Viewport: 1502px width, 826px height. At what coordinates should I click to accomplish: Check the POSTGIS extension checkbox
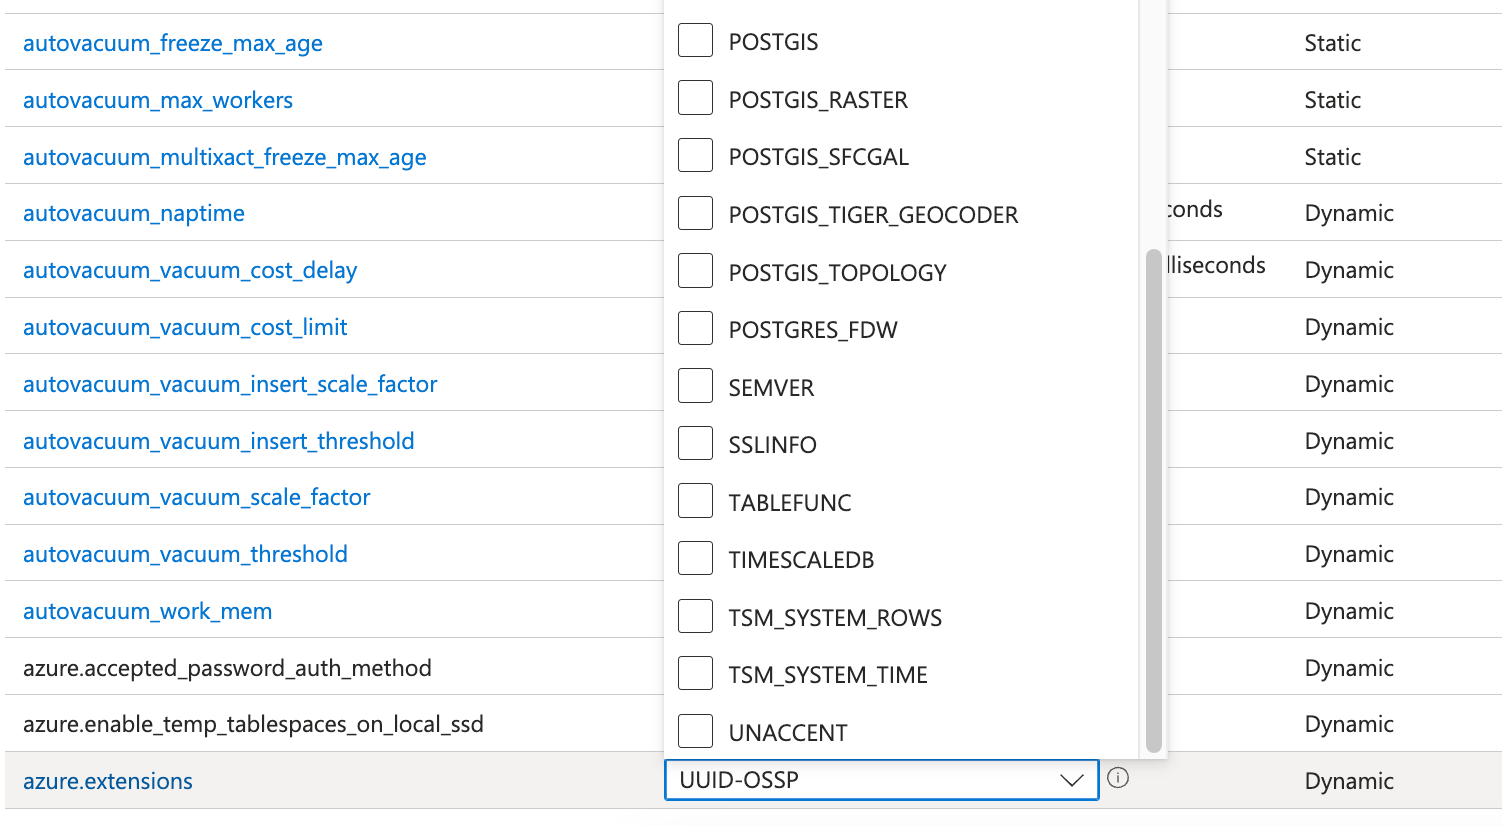pyautogui.click(x=695, y=41)
